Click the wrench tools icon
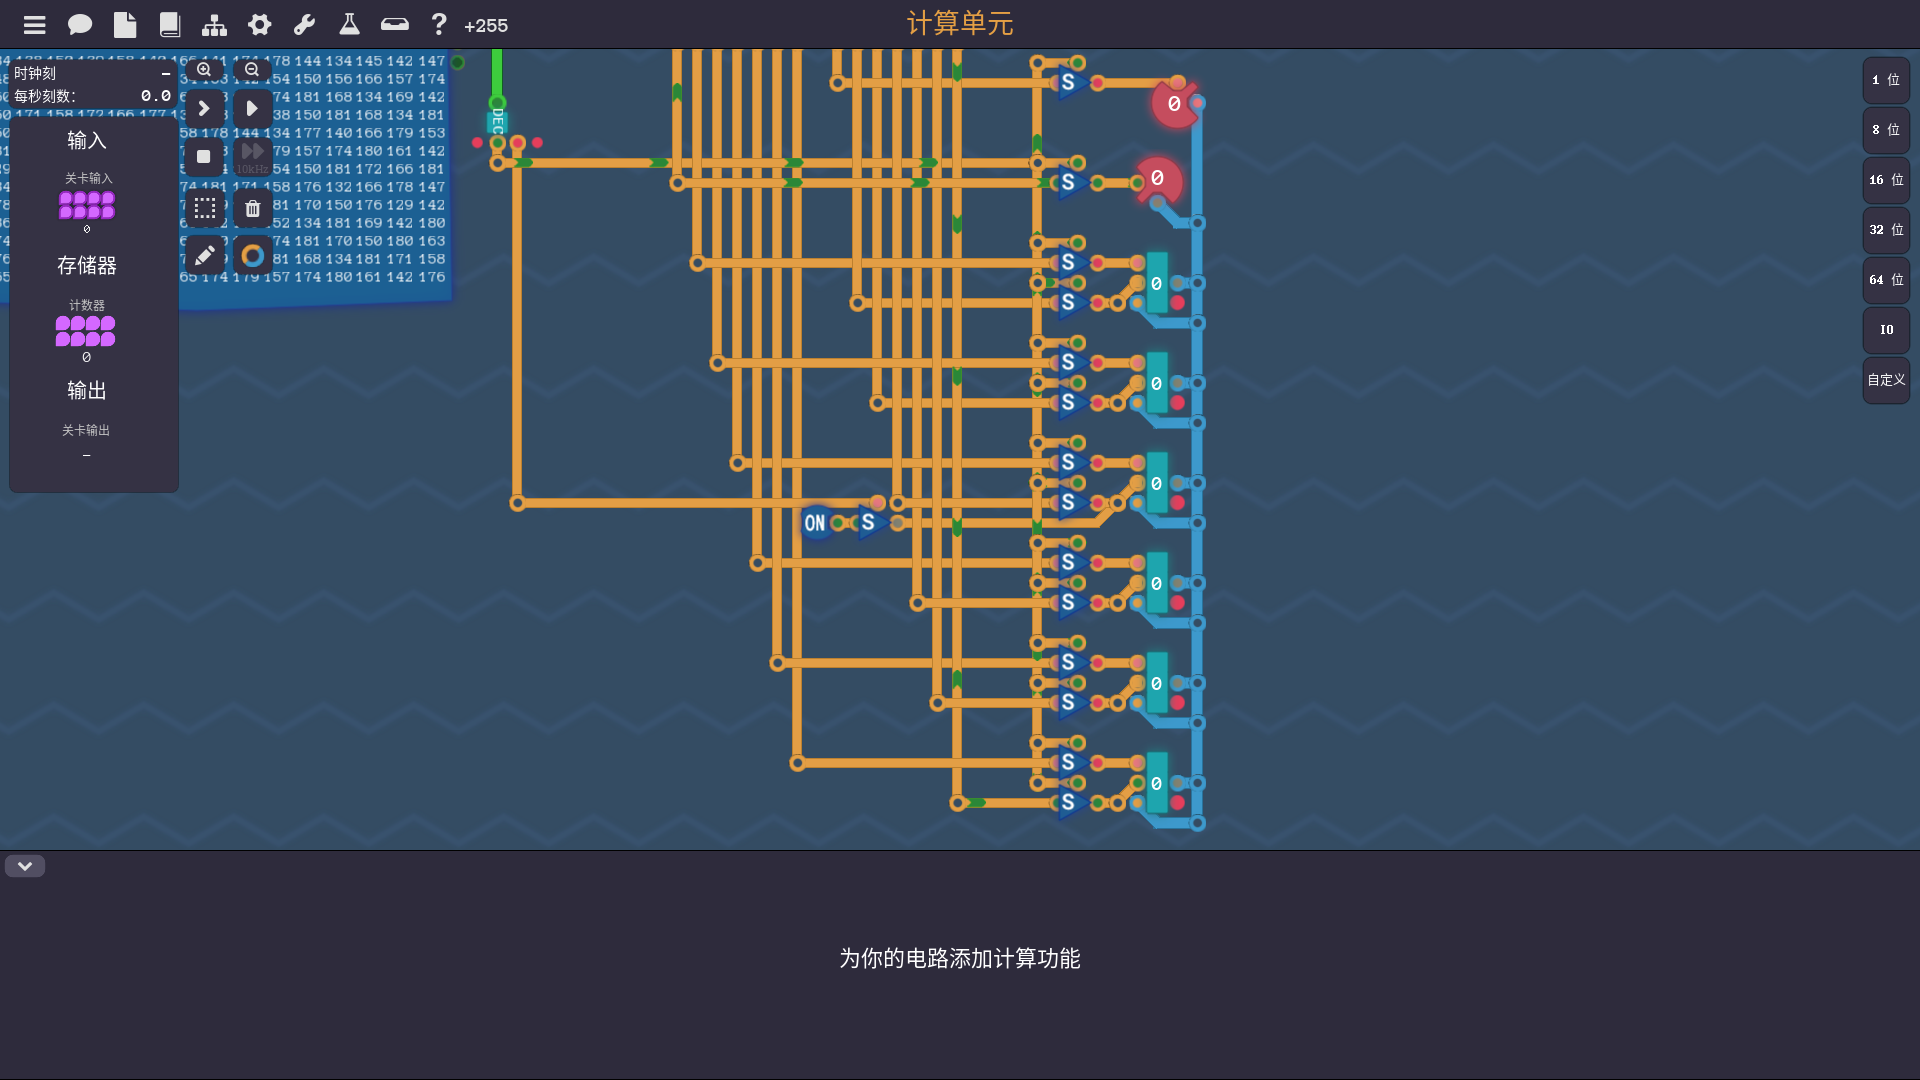This screenshot has height=1080, width=1920. pyautogui.click(x=304, y=25)
